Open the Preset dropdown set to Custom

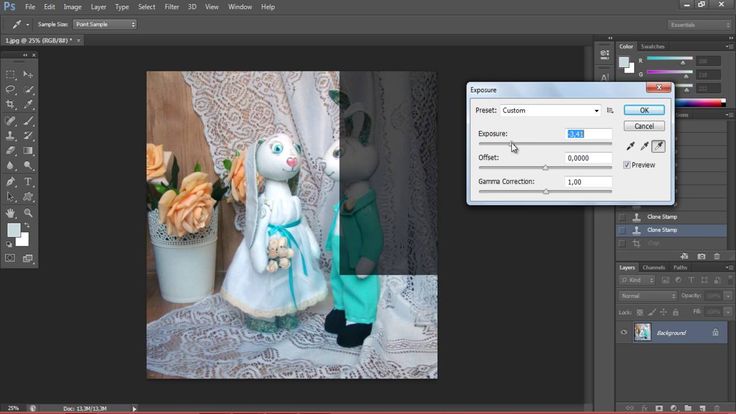coord(551,110)
